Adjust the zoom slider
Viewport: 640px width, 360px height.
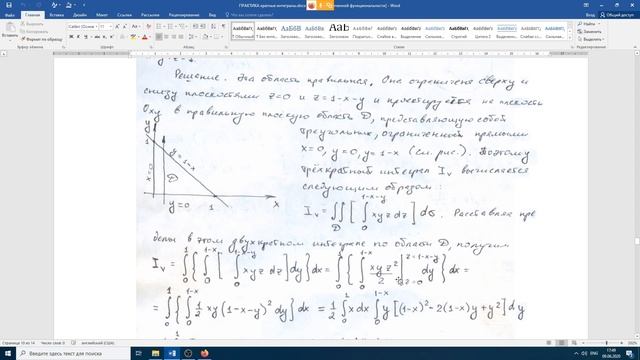(606, 343)
